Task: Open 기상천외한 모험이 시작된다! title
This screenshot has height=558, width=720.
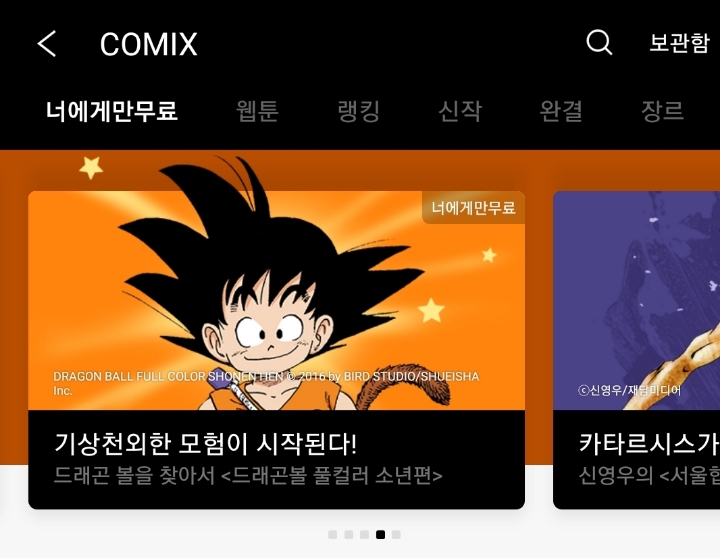Action: 206,444
